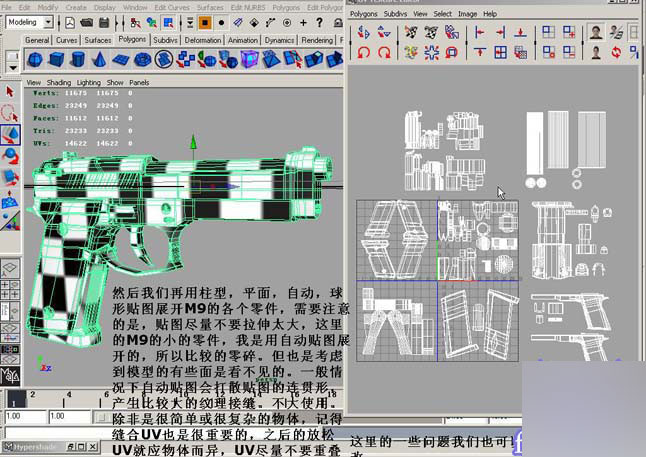This screenshot has height=457, width=646.
Task: Rotate UVs counterclockwise in UV editor
Action: (x=363, y=52)
